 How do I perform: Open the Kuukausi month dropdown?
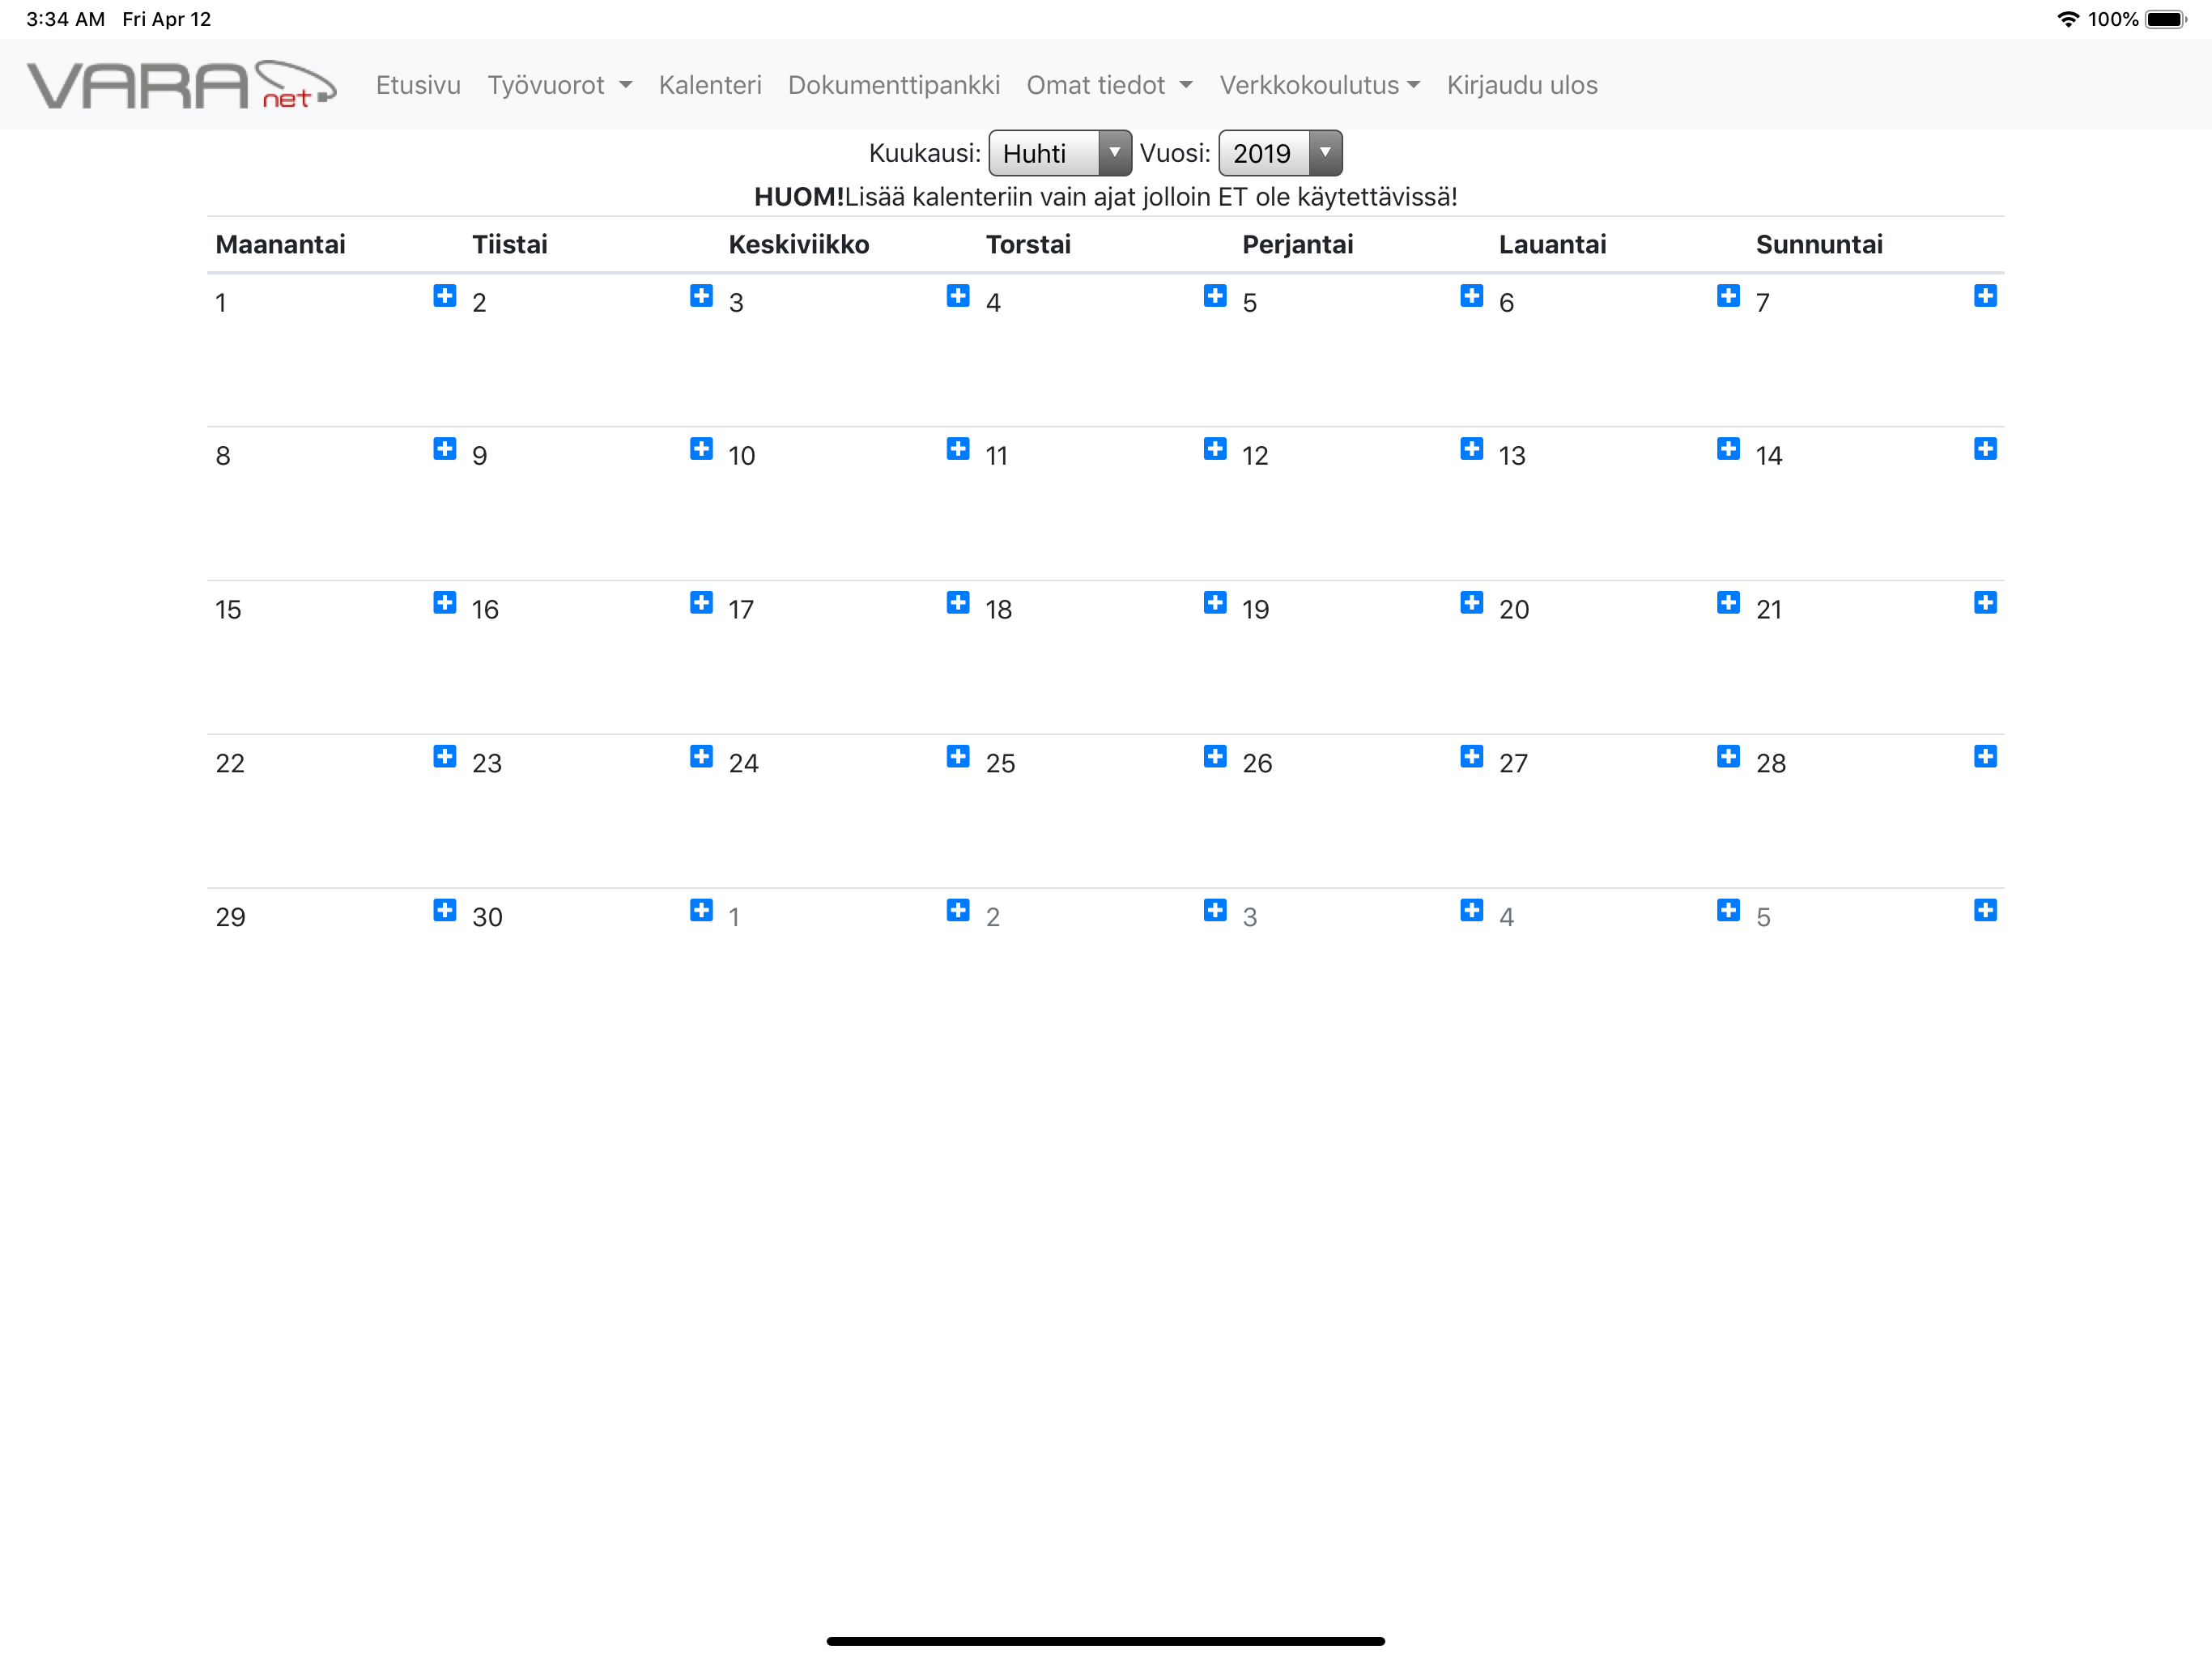(1060, 153)
